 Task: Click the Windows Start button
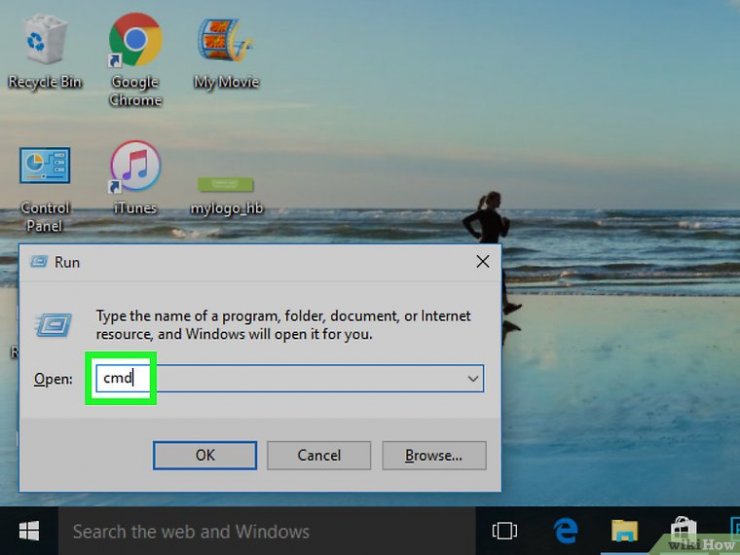pyautogui.click(x=29, y=531)
